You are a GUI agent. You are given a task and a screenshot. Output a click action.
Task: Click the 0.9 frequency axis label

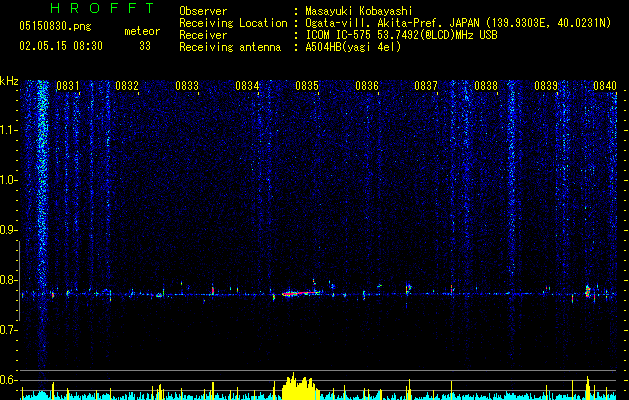tap(8, 230)
